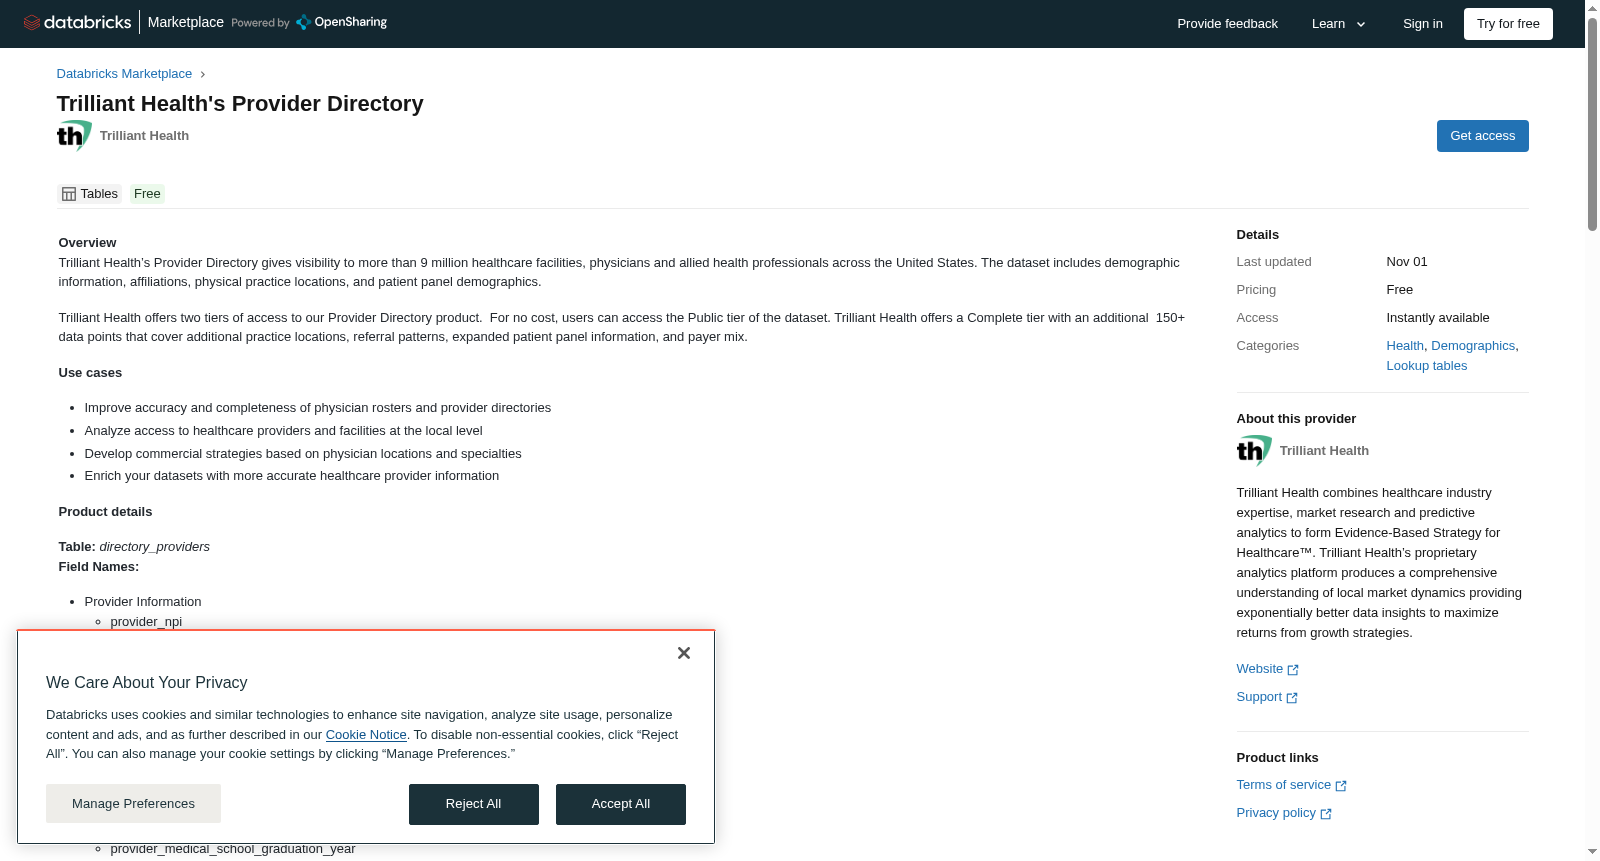1600x861 pixels.
Task: Click the 'Provider Information' list item
Action: click(x=143, y=602)
